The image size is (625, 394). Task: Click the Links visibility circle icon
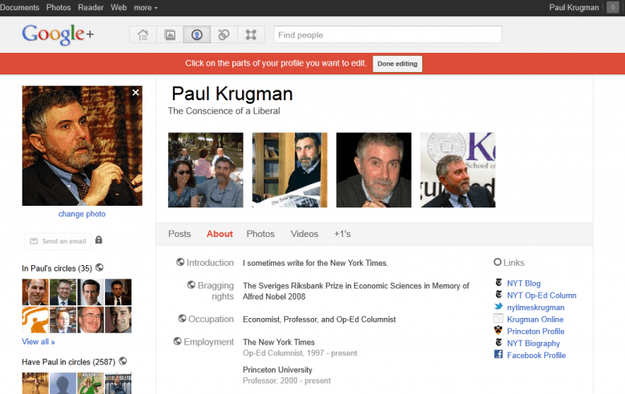click(497, 262)
